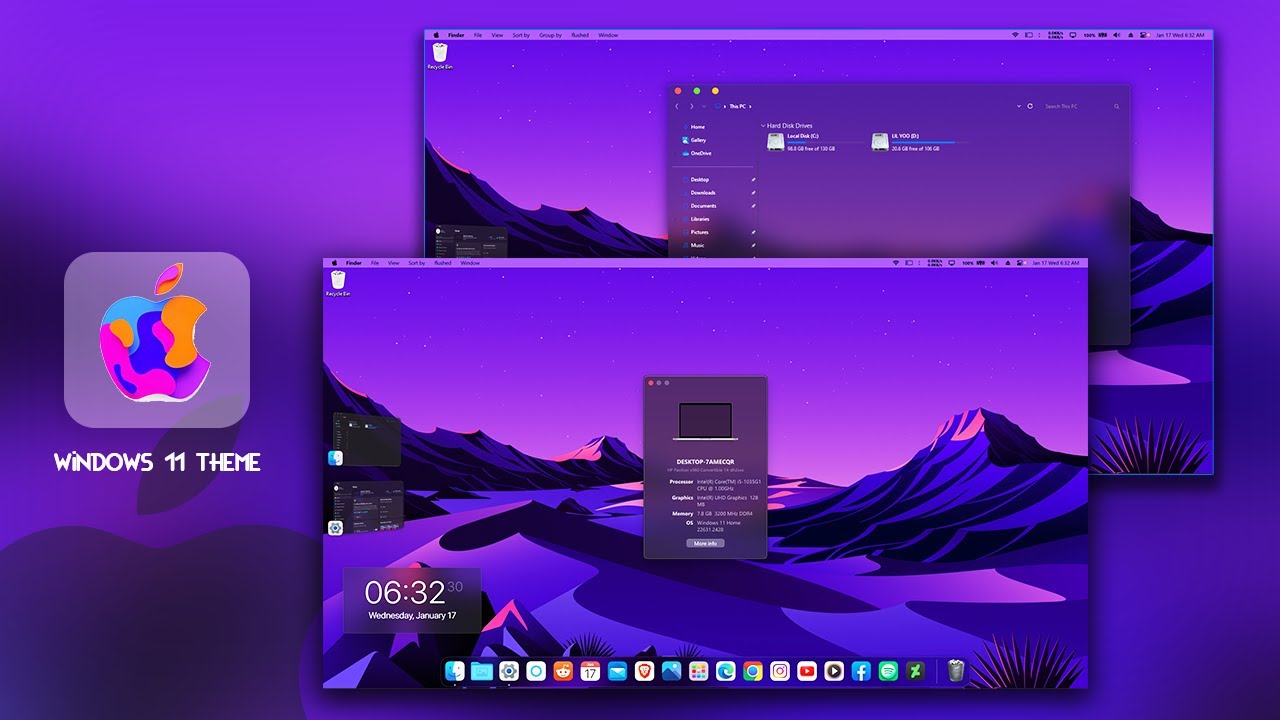Screen dimensions: 1280x720
Task: Unpin Desktop from the explorer sidebar
Action: click(x=753, y=180)
